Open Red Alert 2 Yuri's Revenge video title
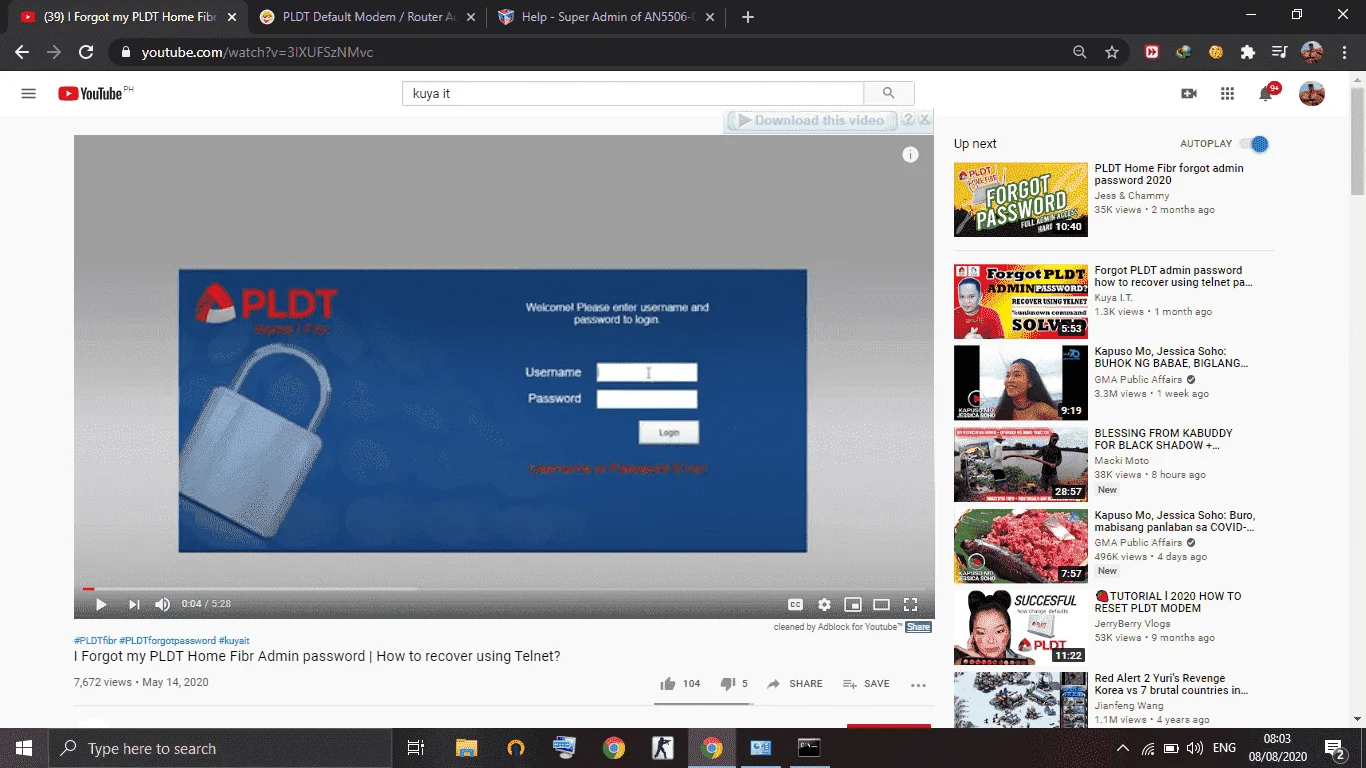The height and width of the screenshot is (768, 1366). (x=1171, y=684)
